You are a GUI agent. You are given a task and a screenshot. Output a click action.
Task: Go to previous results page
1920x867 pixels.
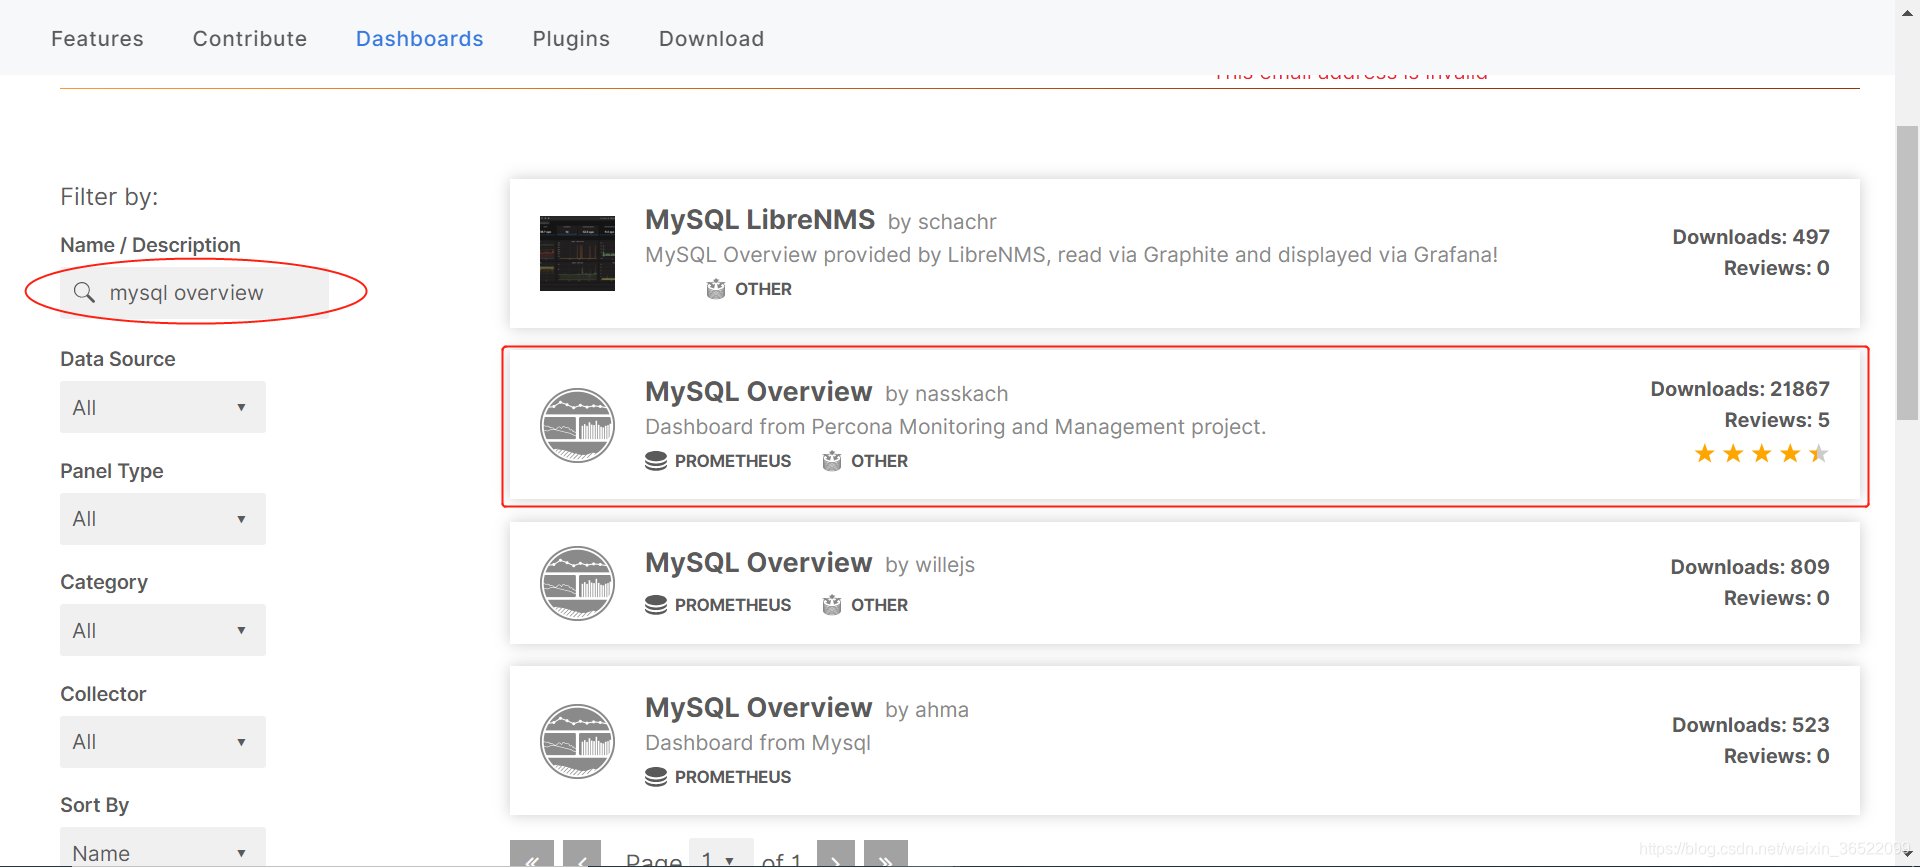click(582, 854)
